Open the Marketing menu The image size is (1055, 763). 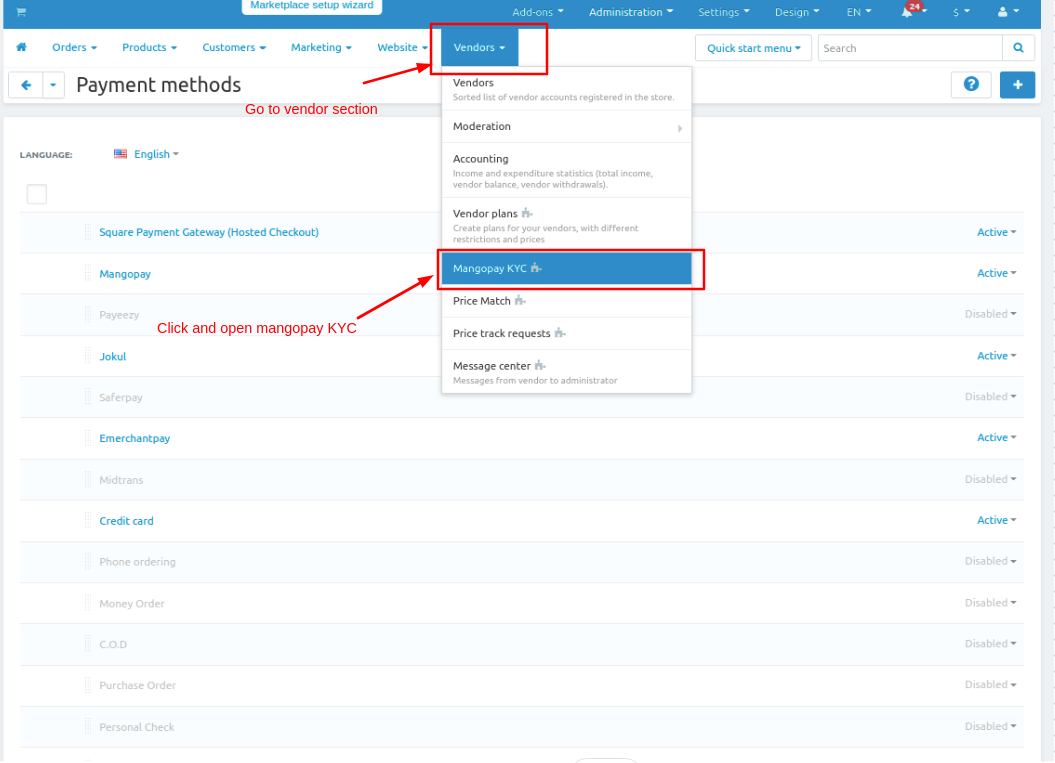coord(321,47)
